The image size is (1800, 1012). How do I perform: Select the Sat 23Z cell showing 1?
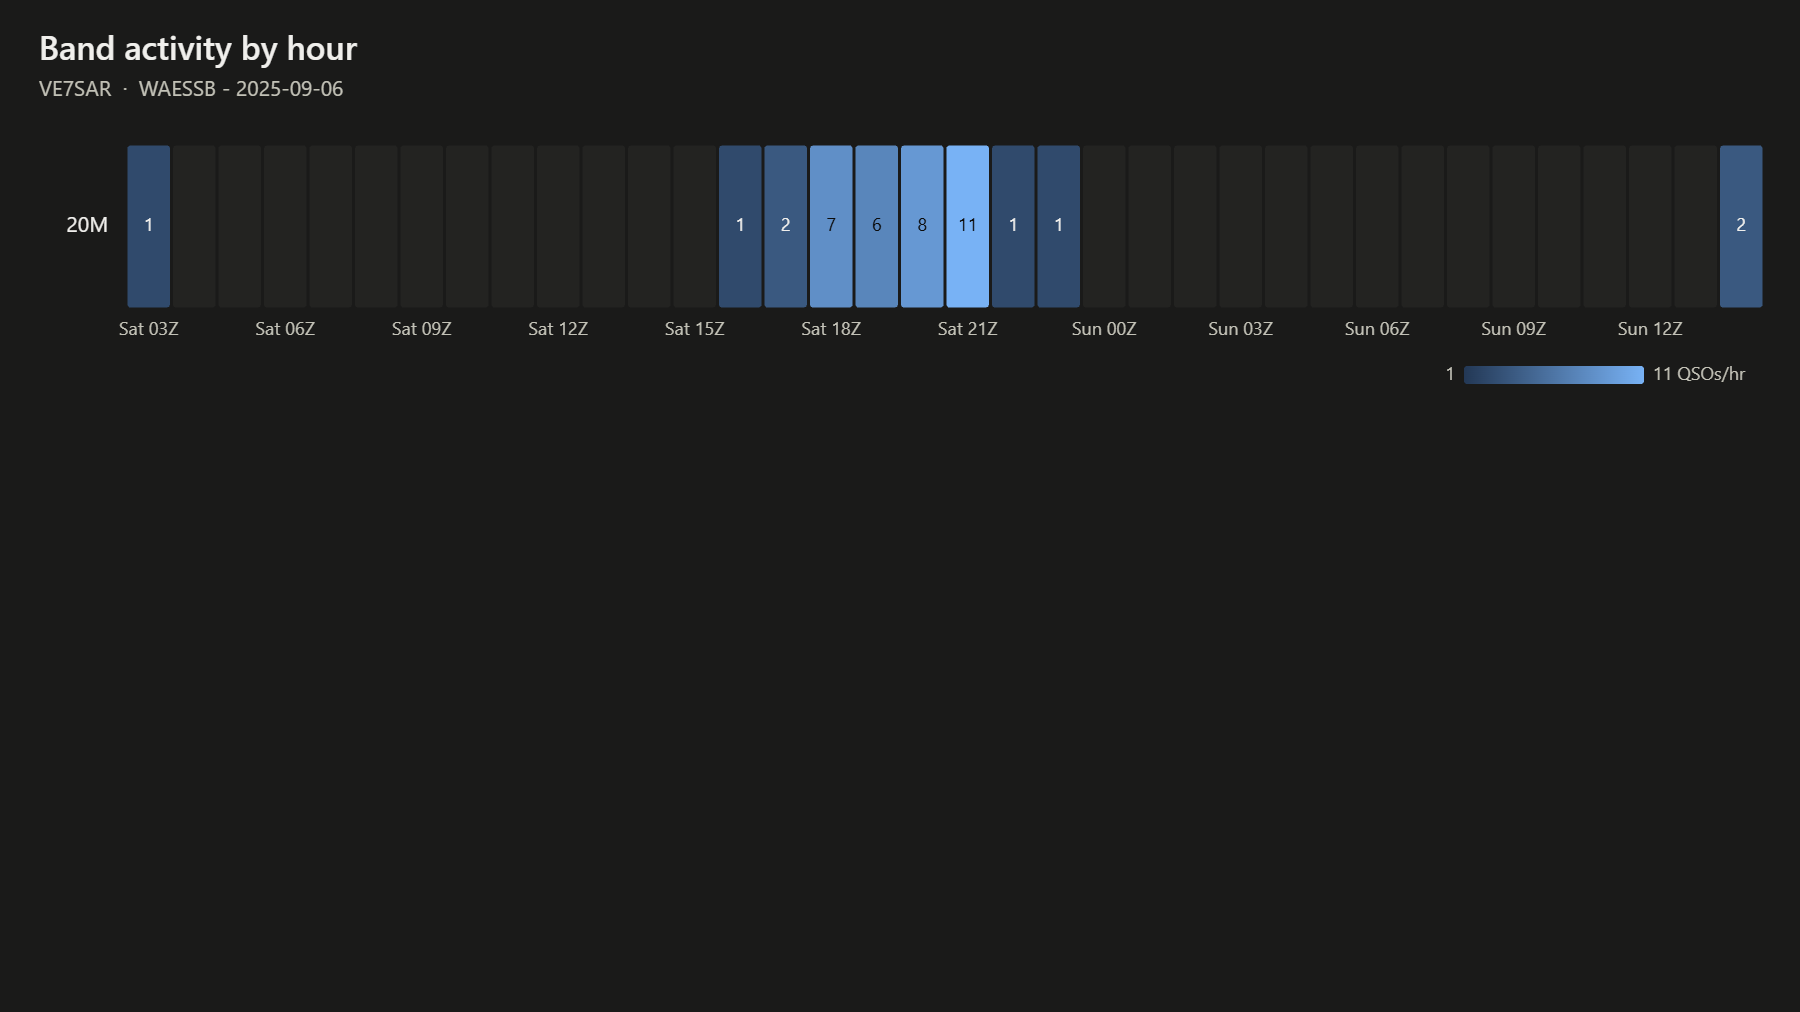tap(1058, 226)
